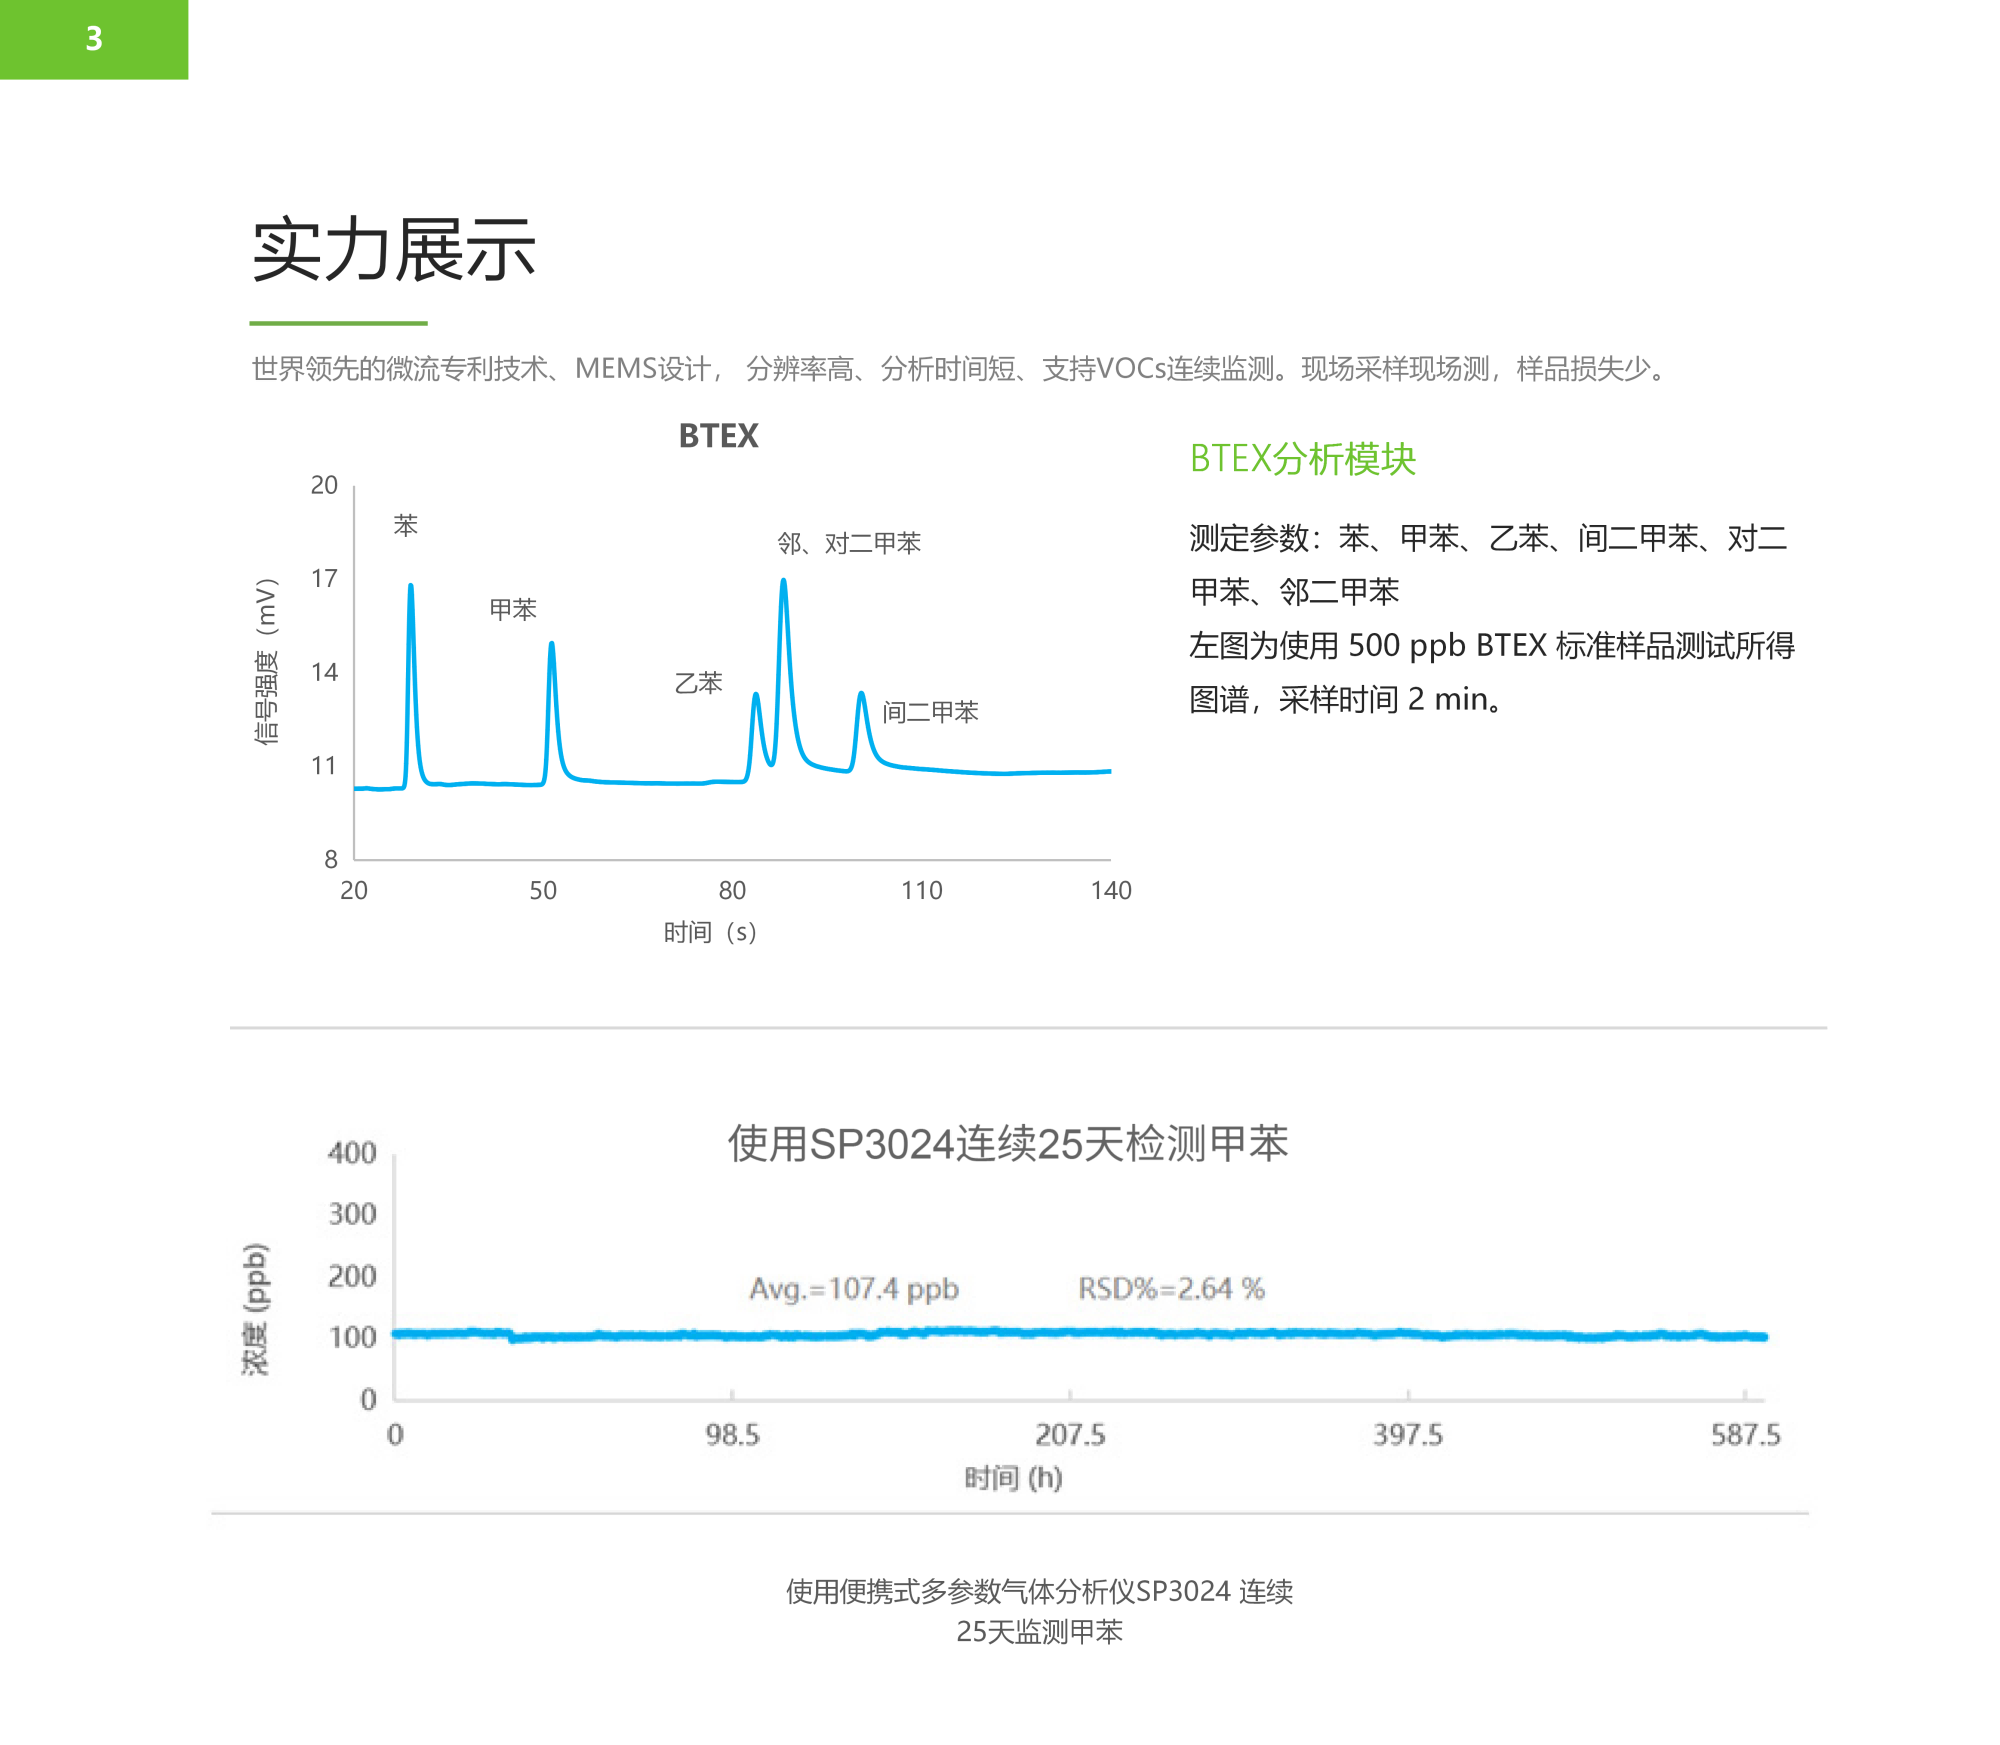The image size is (2000, 1745).
Task: Click the x-axis value 98.5
Action: click(732, 1435)
